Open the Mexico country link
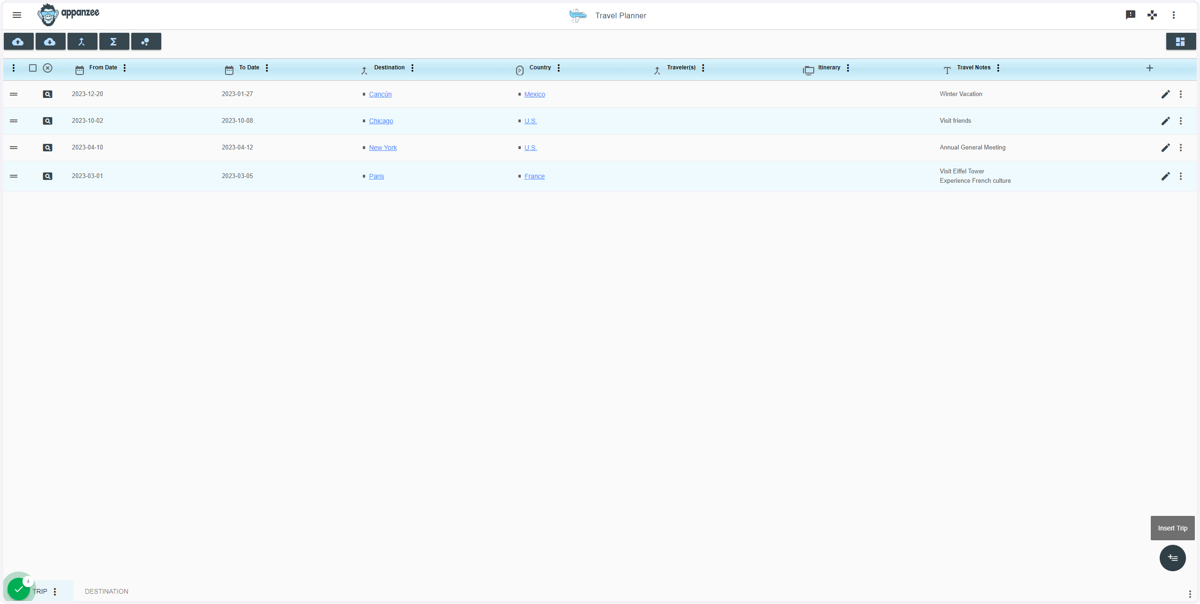Image resolution: width=1200 pixels, height=604 pixels. click(535, 94)
